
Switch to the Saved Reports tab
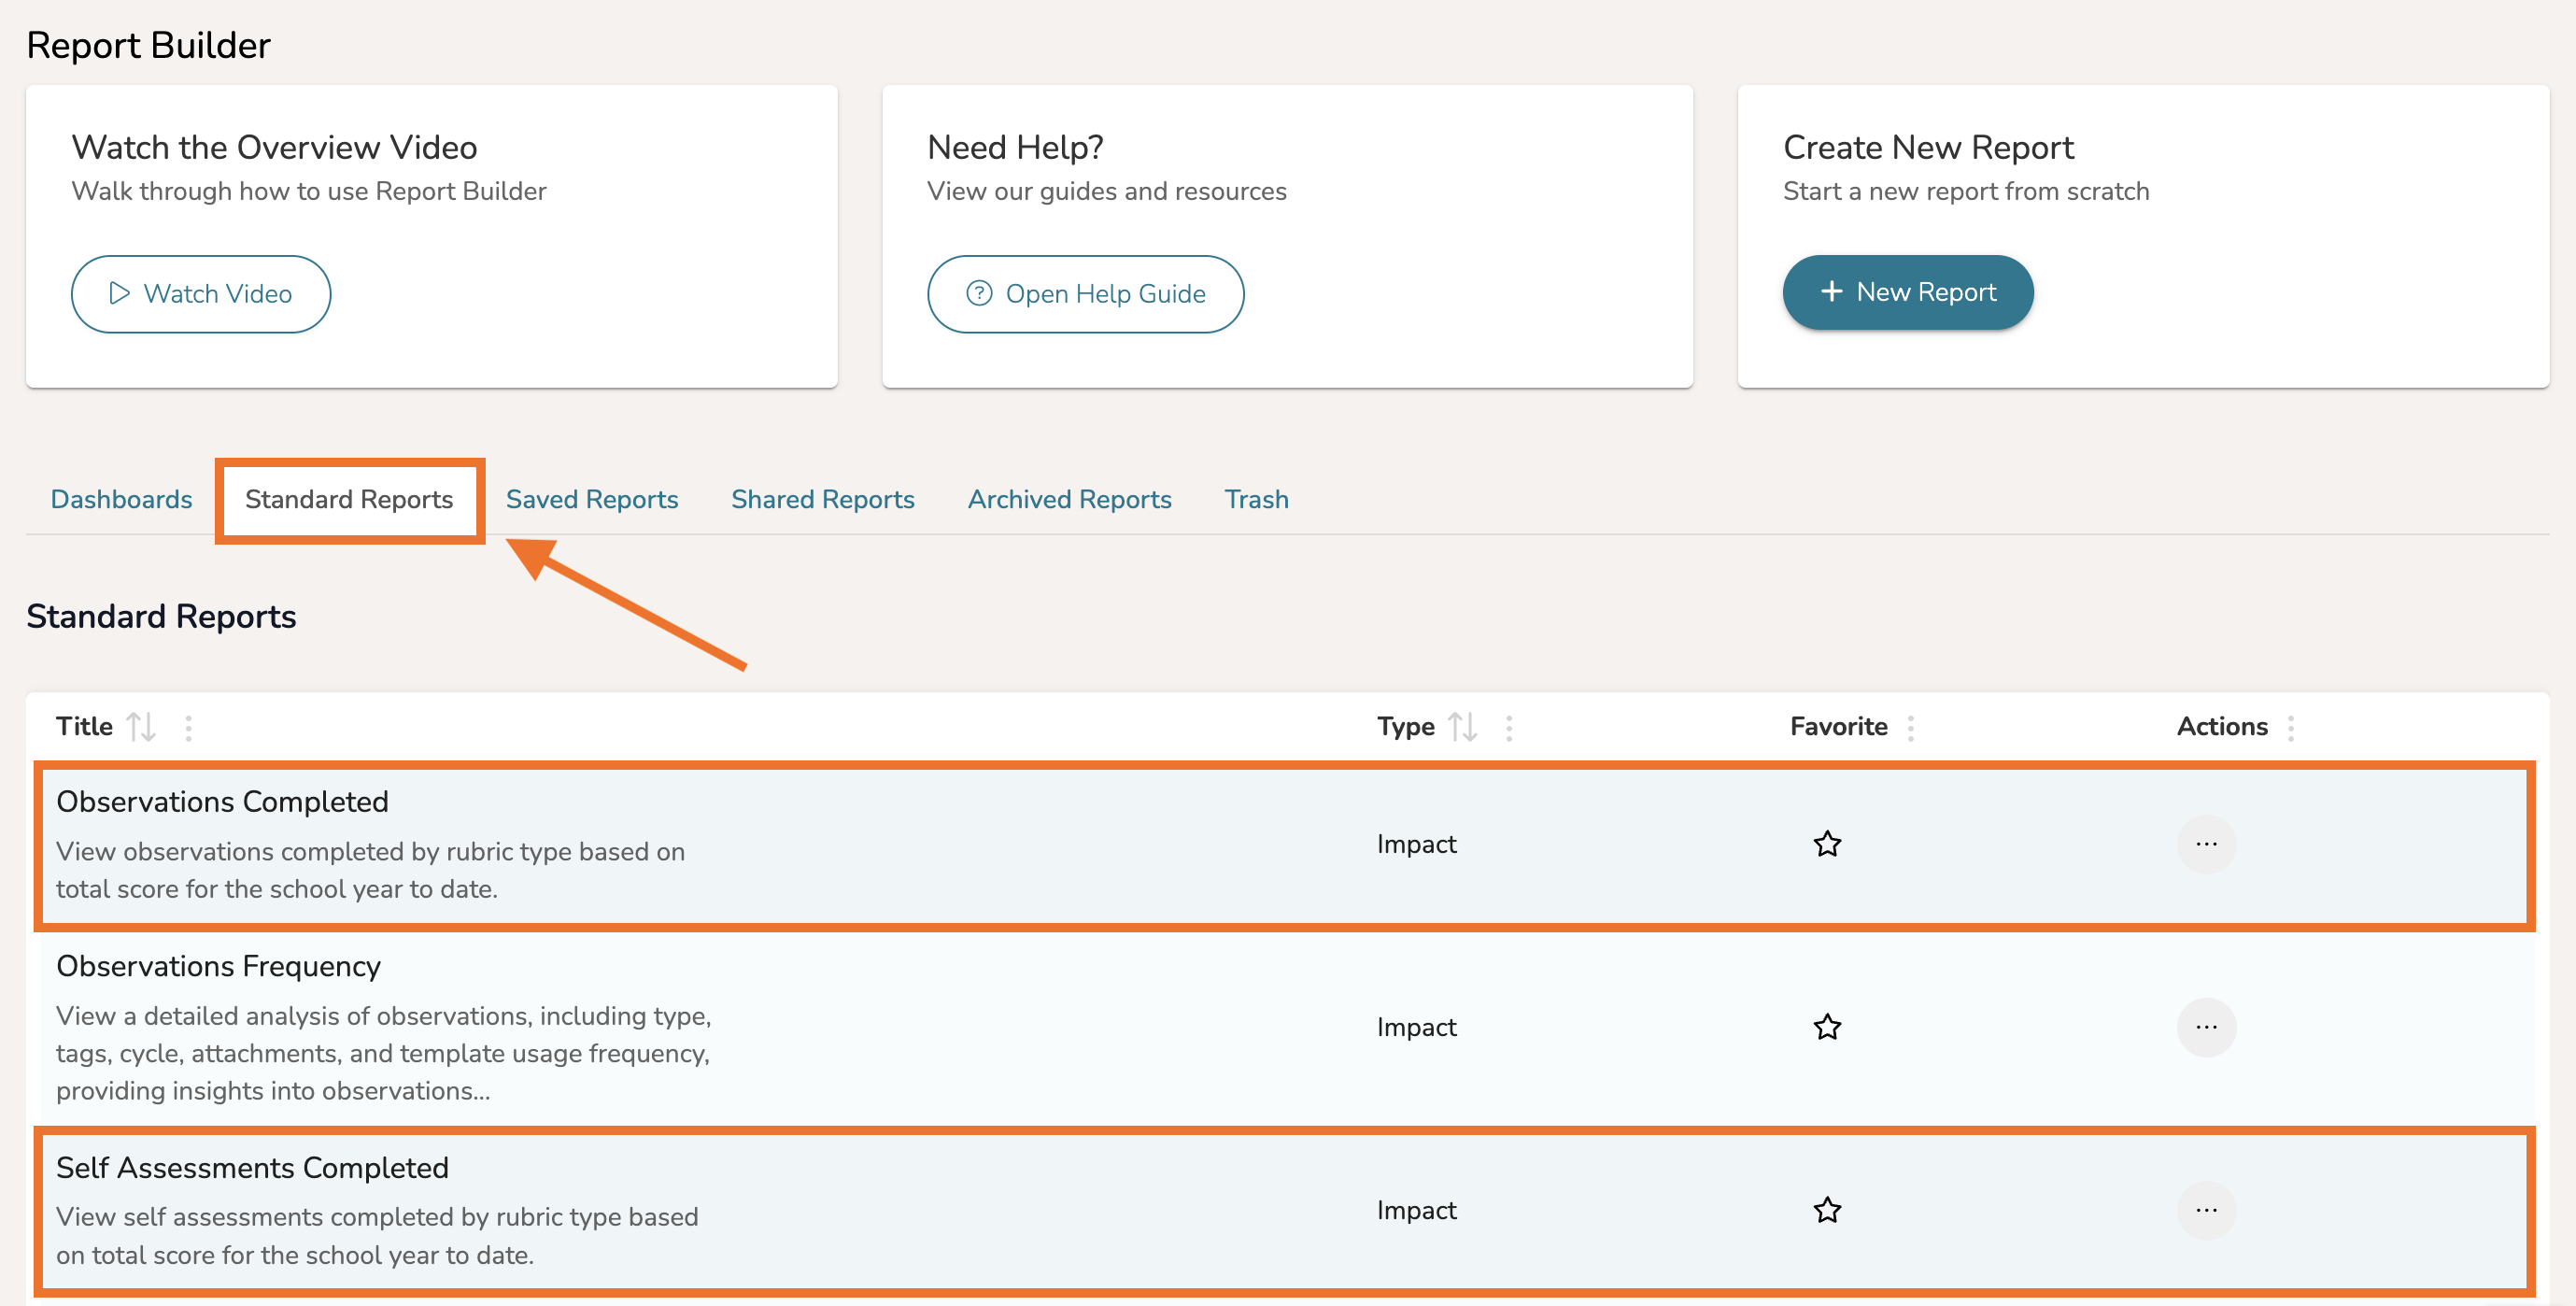coord(591,499)
